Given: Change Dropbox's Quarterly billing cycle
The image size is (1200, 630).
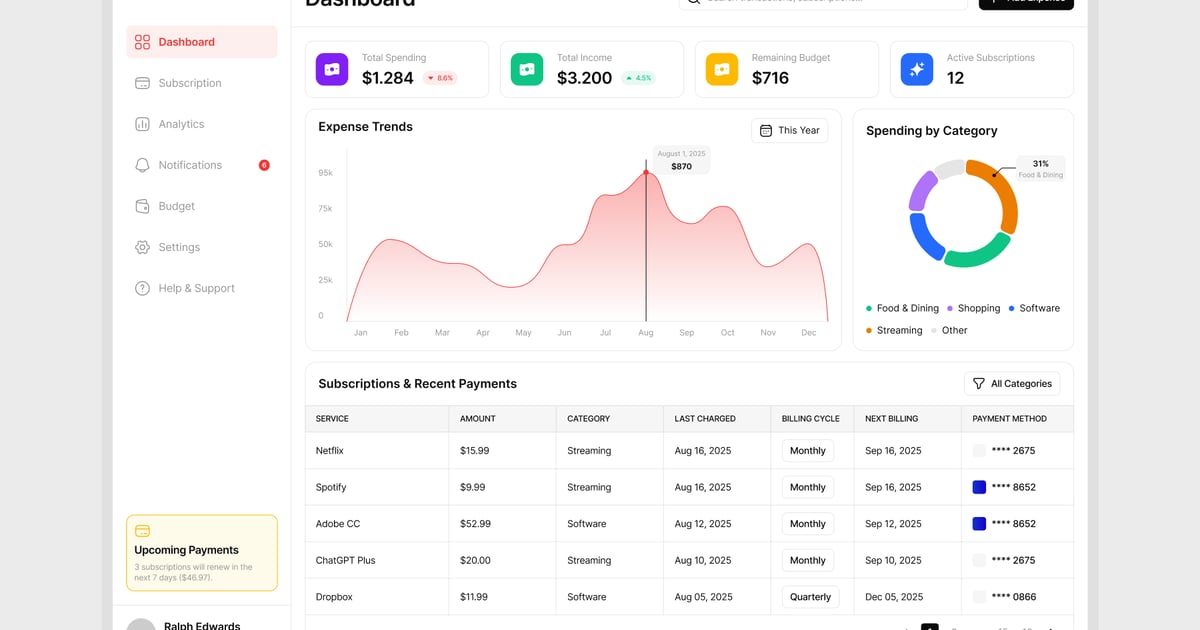Looking at the screenshot, I should (809, 597).
